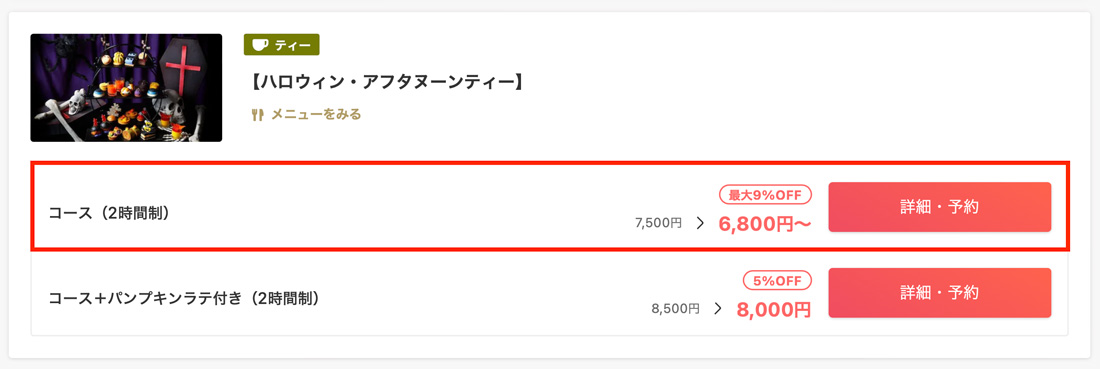The width and height of the screenshot is (1100, 369).
Task: Open the Halloween afternoon tea thumbnail photo
Action: click(126, 88)
